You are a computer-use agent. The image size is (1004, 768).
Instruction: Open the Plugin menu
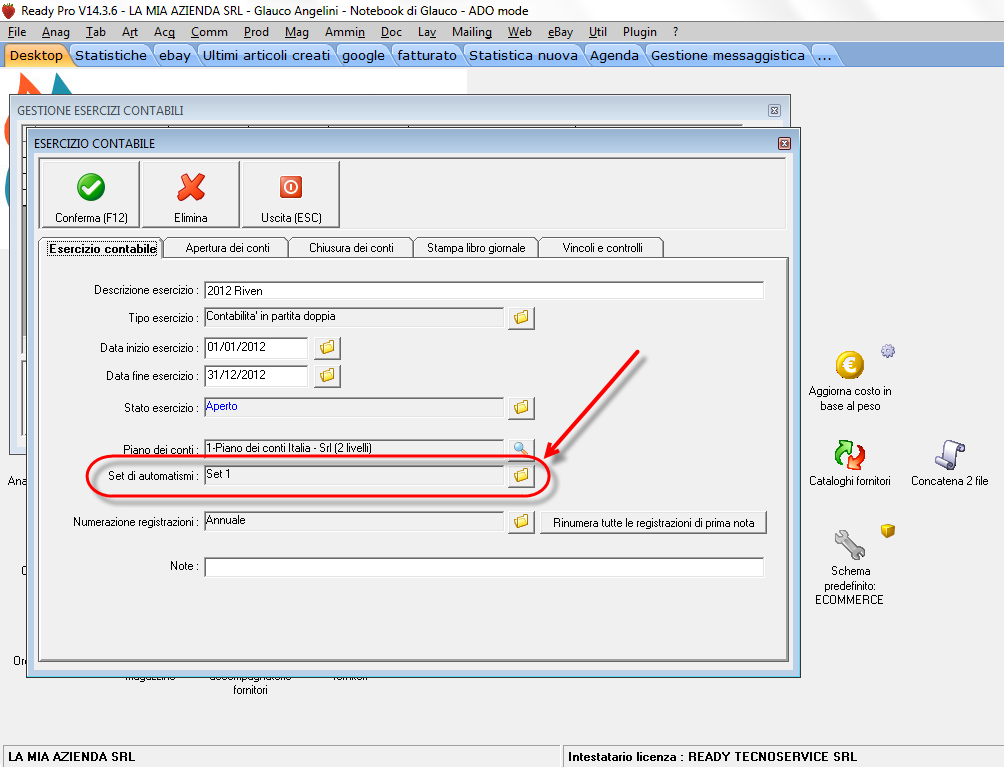640,32
